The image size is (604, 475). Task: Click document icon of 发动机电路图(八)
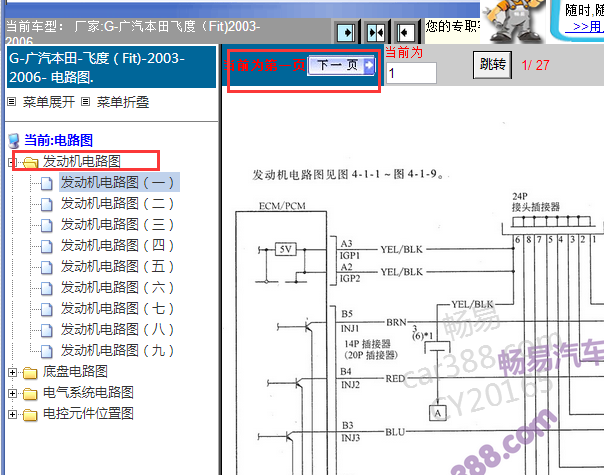47,331
